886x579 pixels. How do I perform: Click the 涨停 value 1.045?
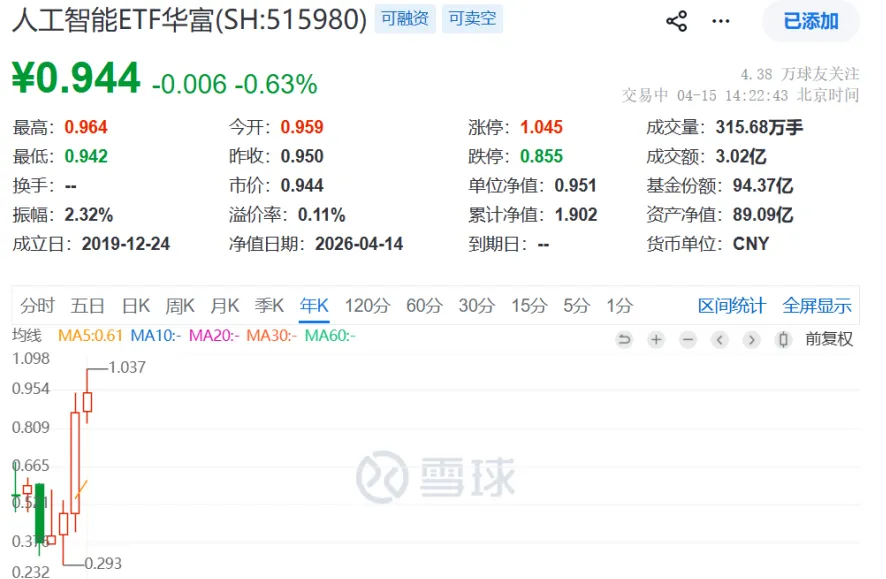pyautogui.click(x=541, y=127)
